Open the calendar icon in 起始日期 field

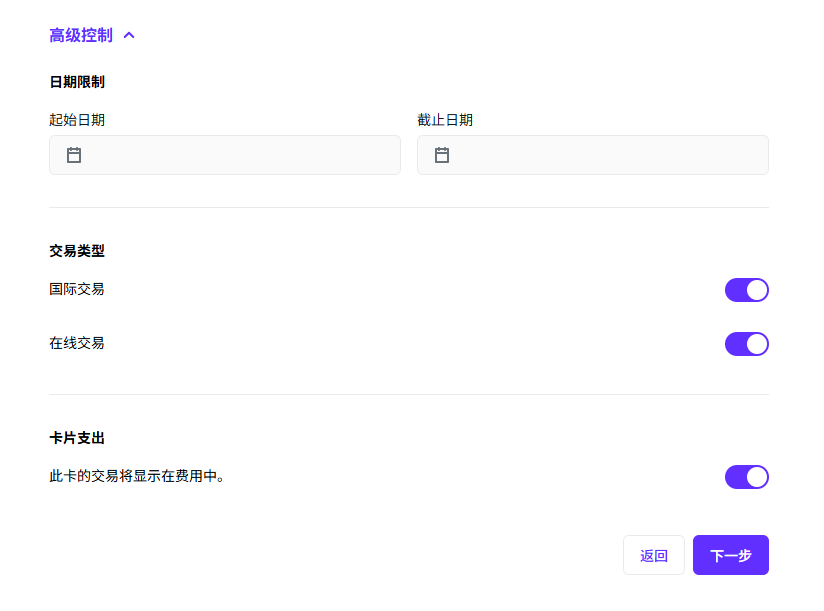click(x=74, y=155)
